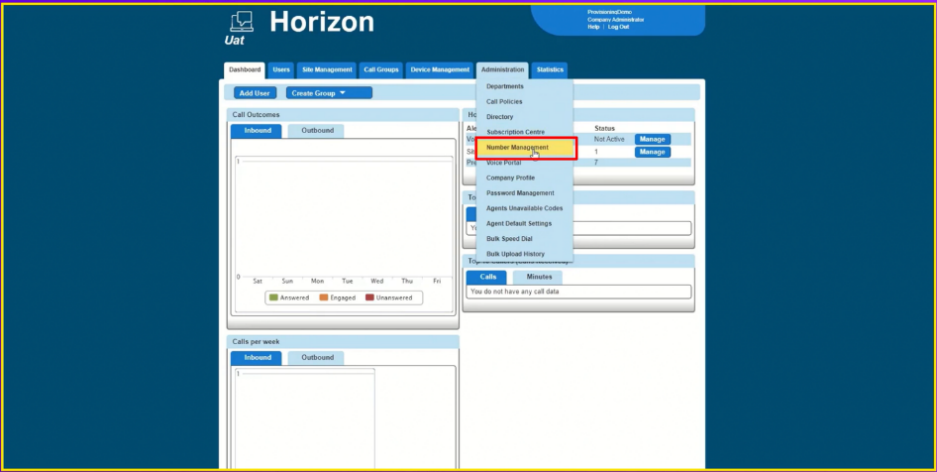Click the Call Outcomes panel header
Screen dimensions: 937x472
point(343,115)
